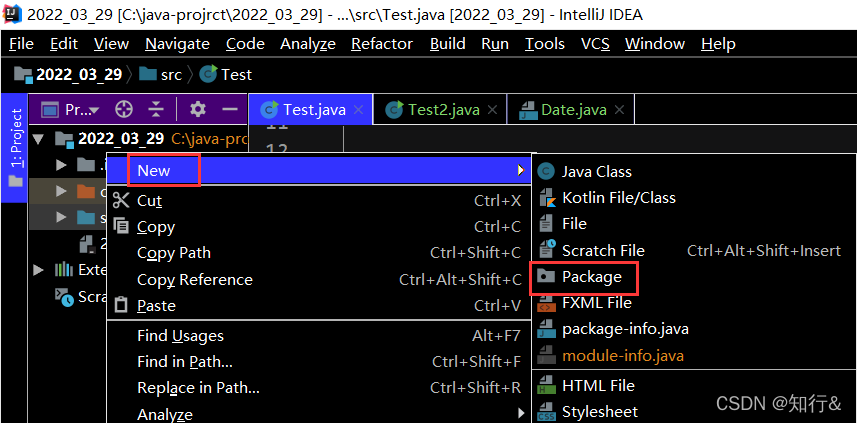Open the Help menu
857x423 pixels.
click(x=718, y=44)
